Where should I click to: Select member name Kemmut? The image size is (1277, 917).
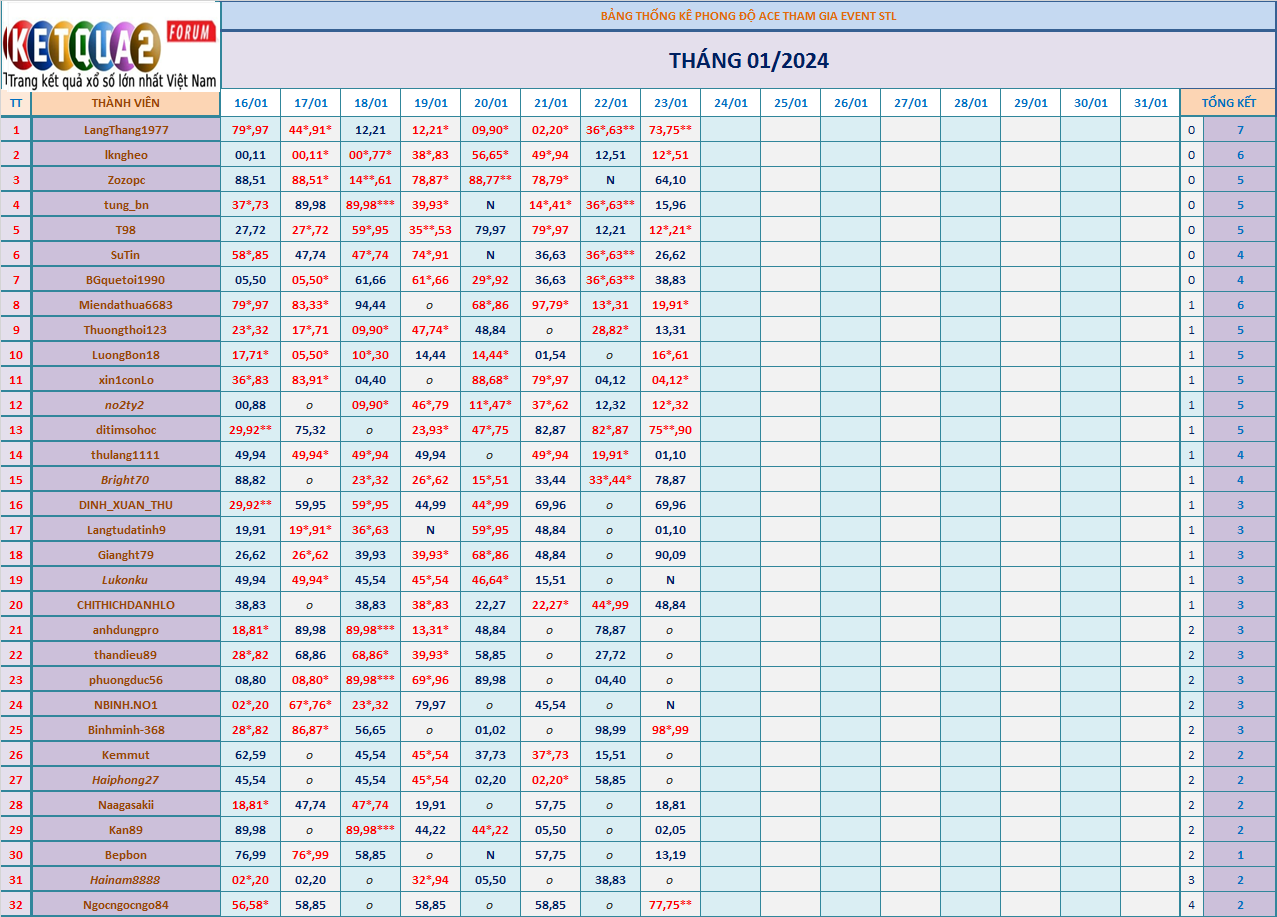point(126,755)
